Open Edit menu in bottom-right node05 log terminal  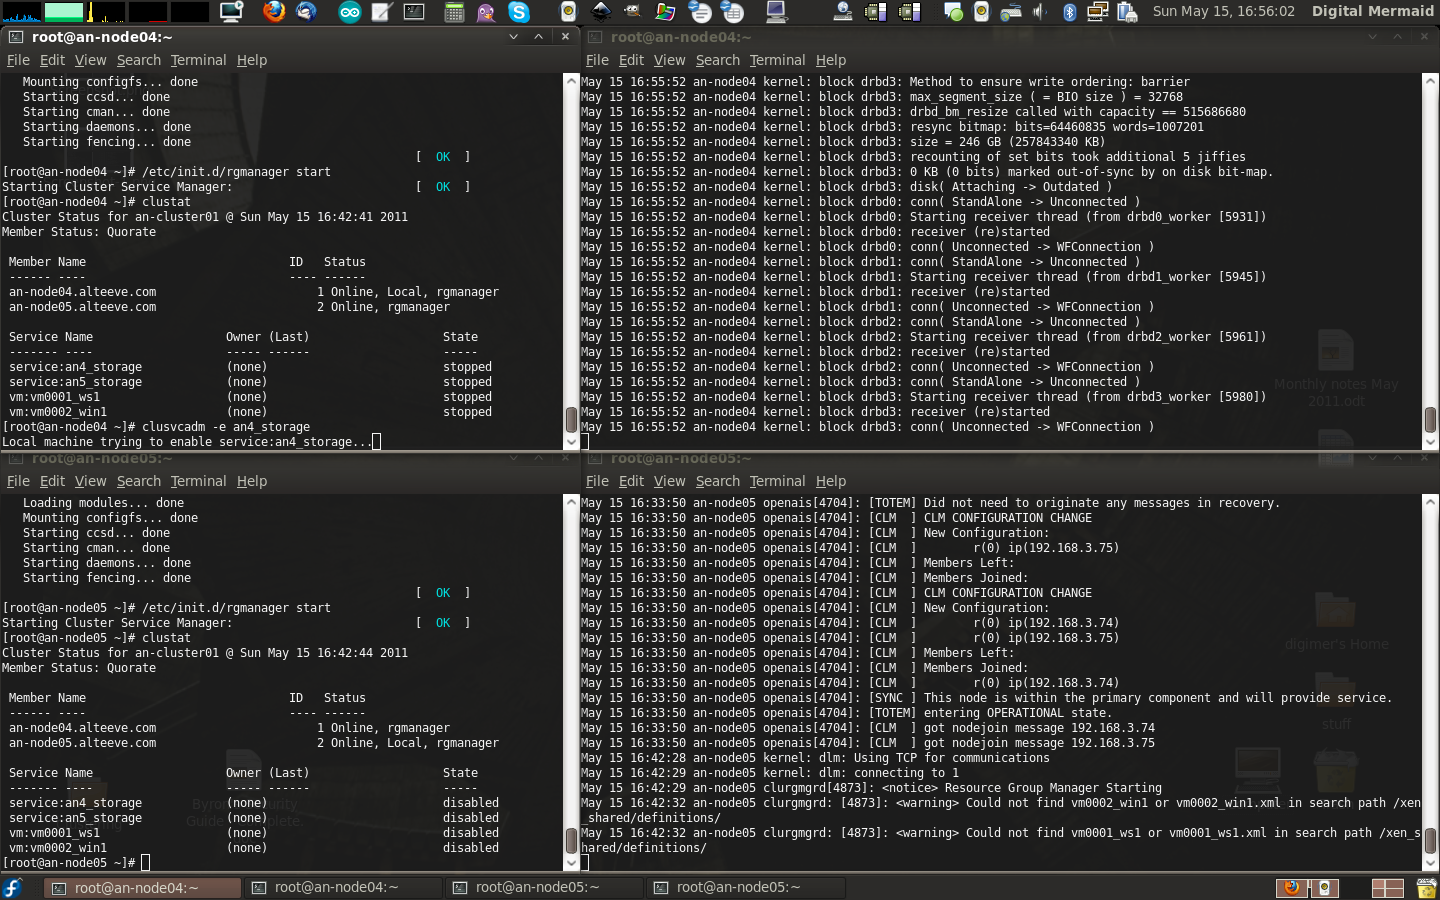pyautogui.click(x=631, y=481)
